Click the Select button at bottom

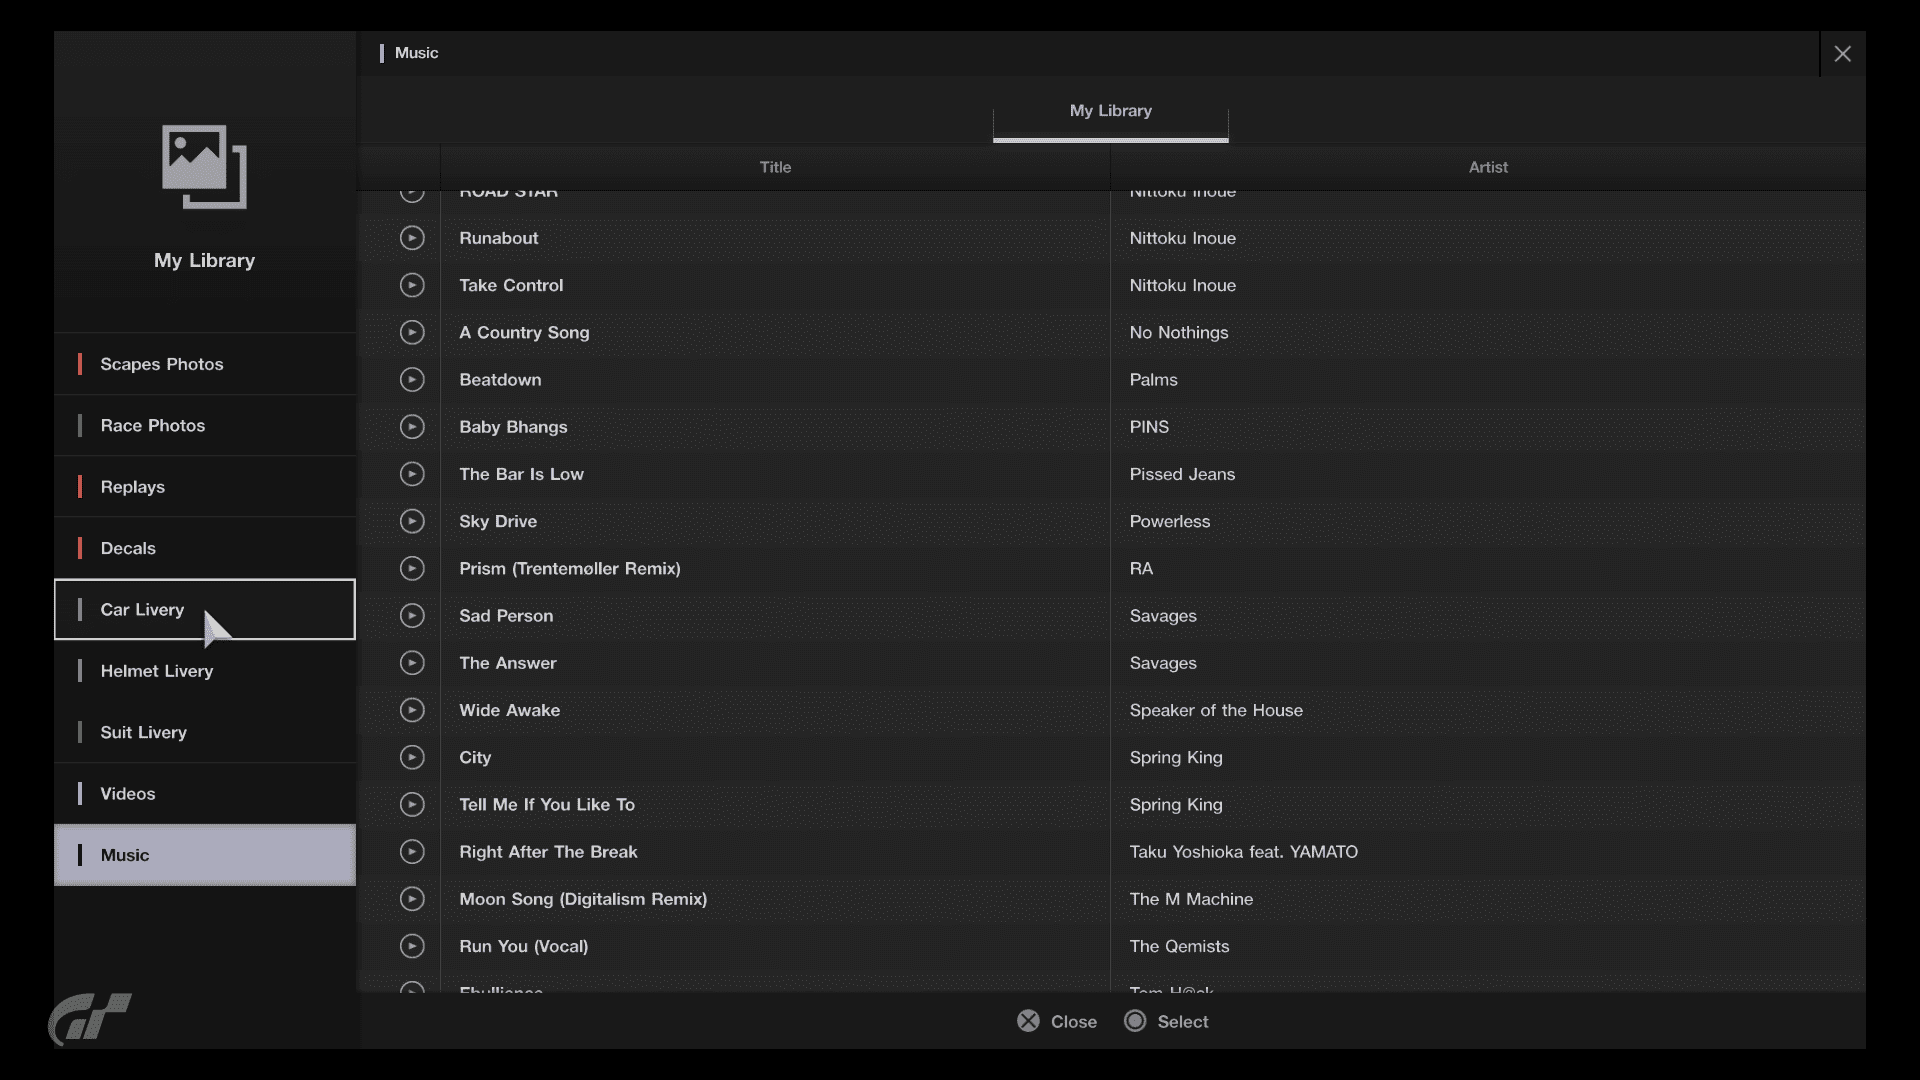pyautogui.click(x=1166, y=1021)
